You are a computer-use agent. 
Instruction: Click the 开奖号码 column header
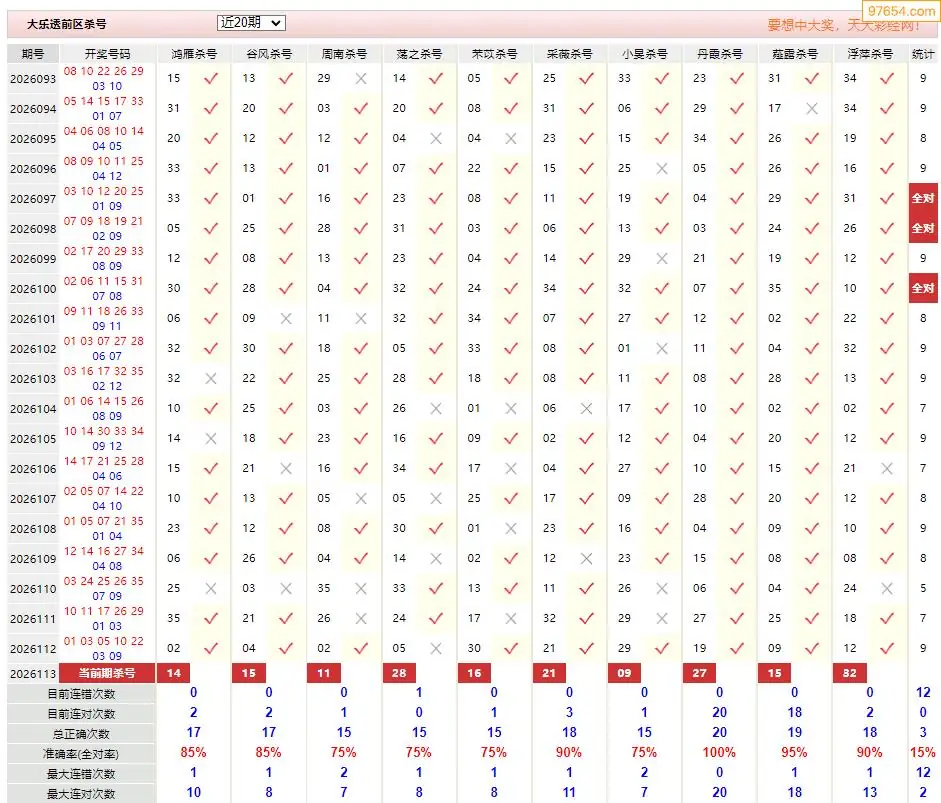point(107,54)
